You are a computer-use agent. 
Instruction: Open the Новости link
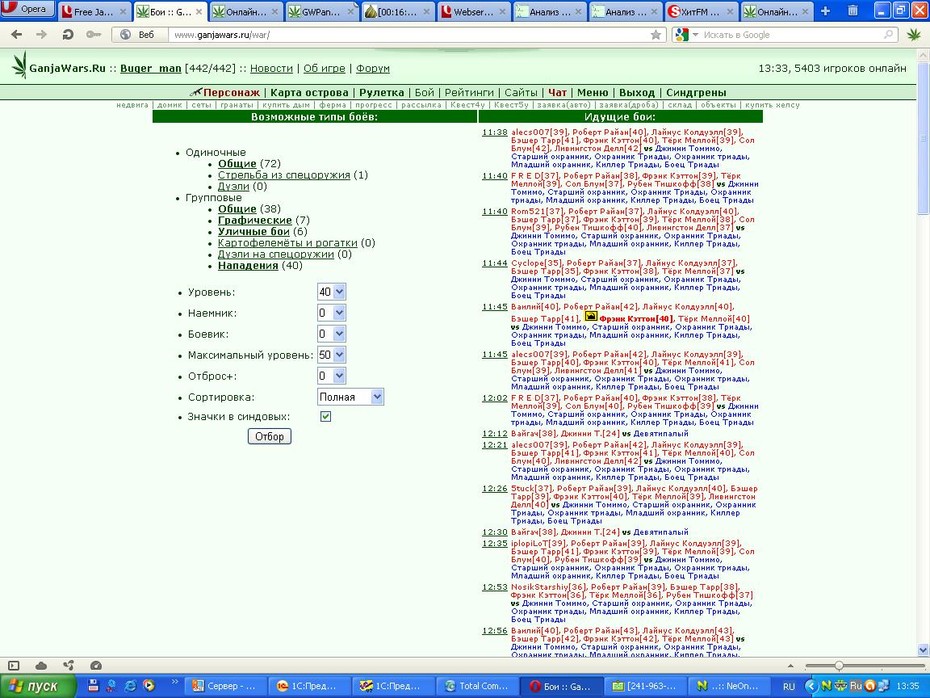pos(271,68)
